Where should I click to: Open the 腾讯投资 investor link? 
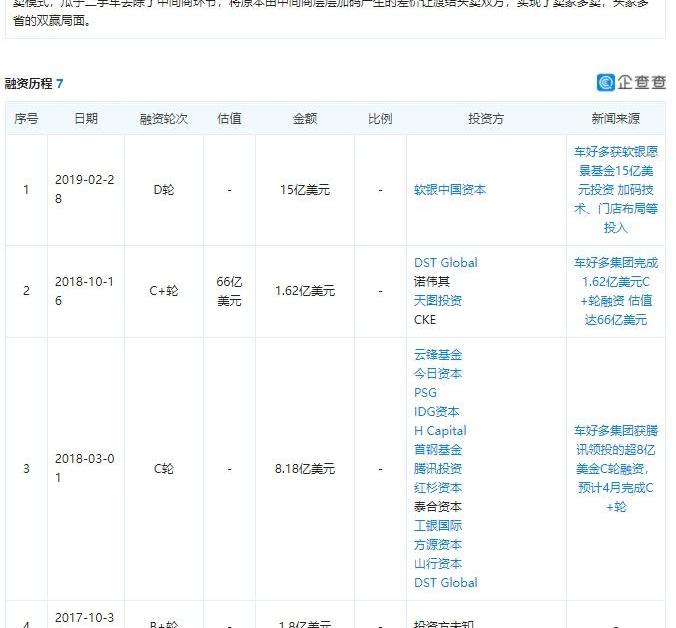[x=438, y=469]
